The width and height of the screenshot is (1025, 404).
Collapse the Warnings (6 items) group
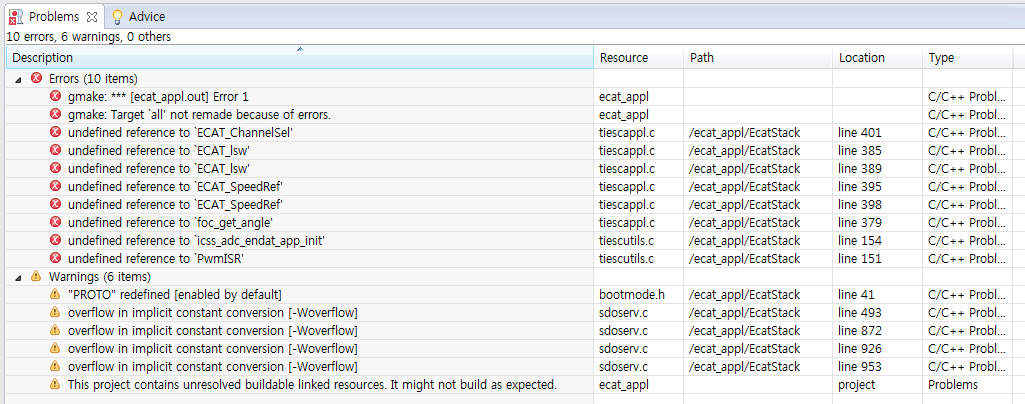(19, 277)
